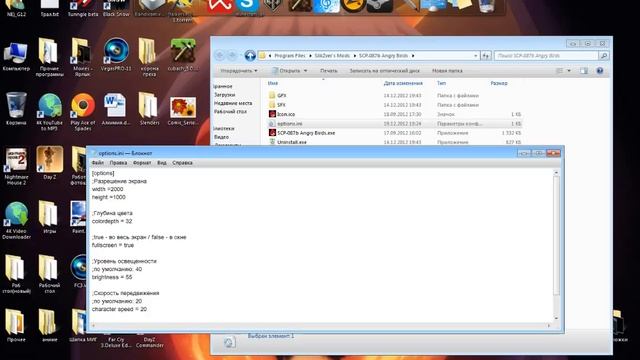
Task: Open the Slenders folder on the desktop
Action: pos(149,106)
